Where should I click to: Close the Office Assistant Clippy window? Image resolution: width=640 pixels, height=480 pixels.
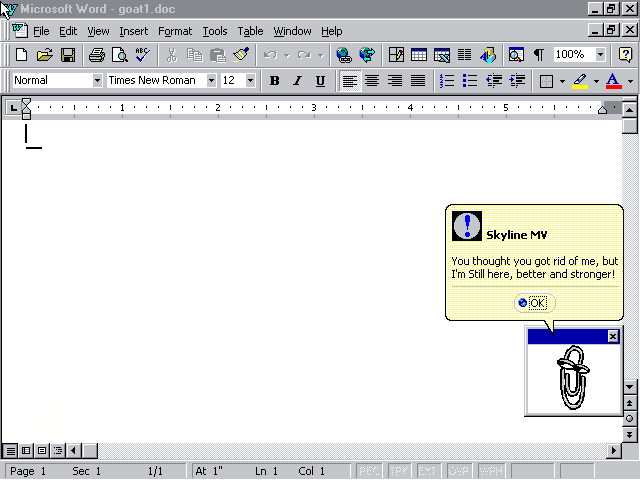pos(613,336)
